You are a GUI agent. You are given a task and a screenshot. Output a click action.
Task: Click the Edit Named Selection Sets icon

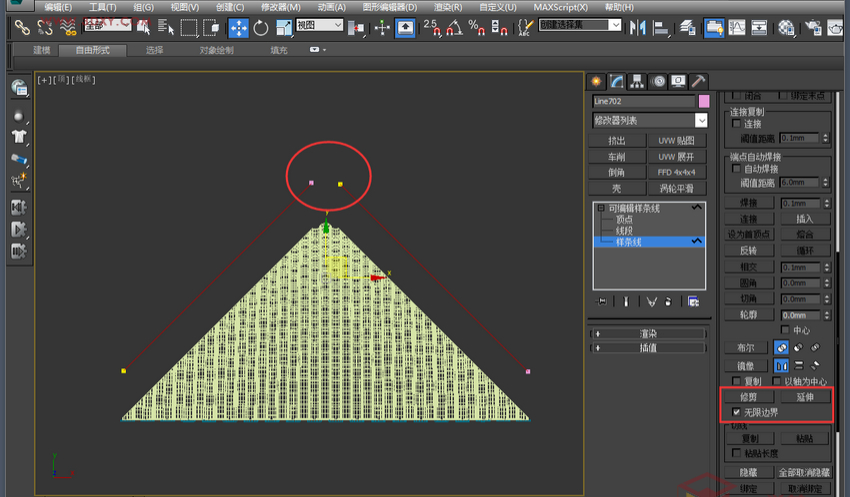pyautogui.click(x=525, y=27)
